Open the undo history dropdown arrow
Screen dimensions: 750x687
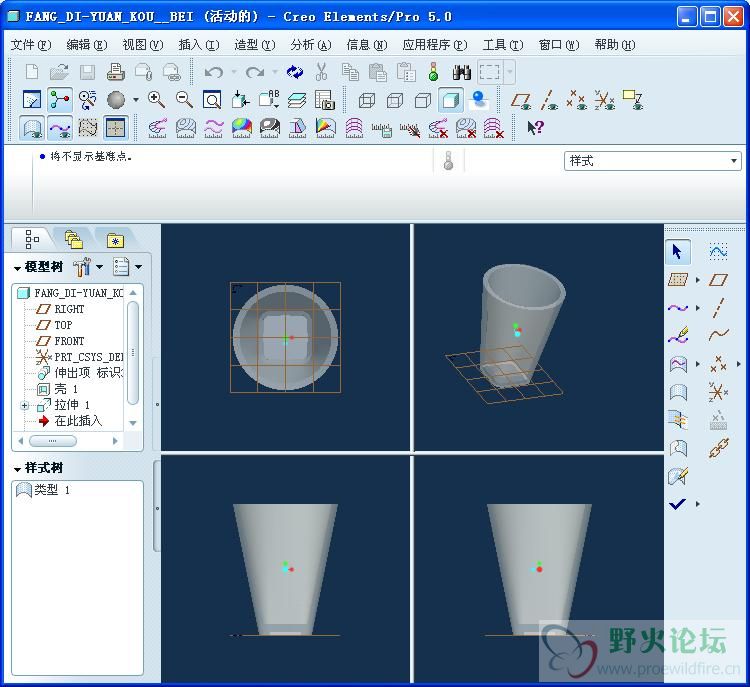click(x=234, y=72)
